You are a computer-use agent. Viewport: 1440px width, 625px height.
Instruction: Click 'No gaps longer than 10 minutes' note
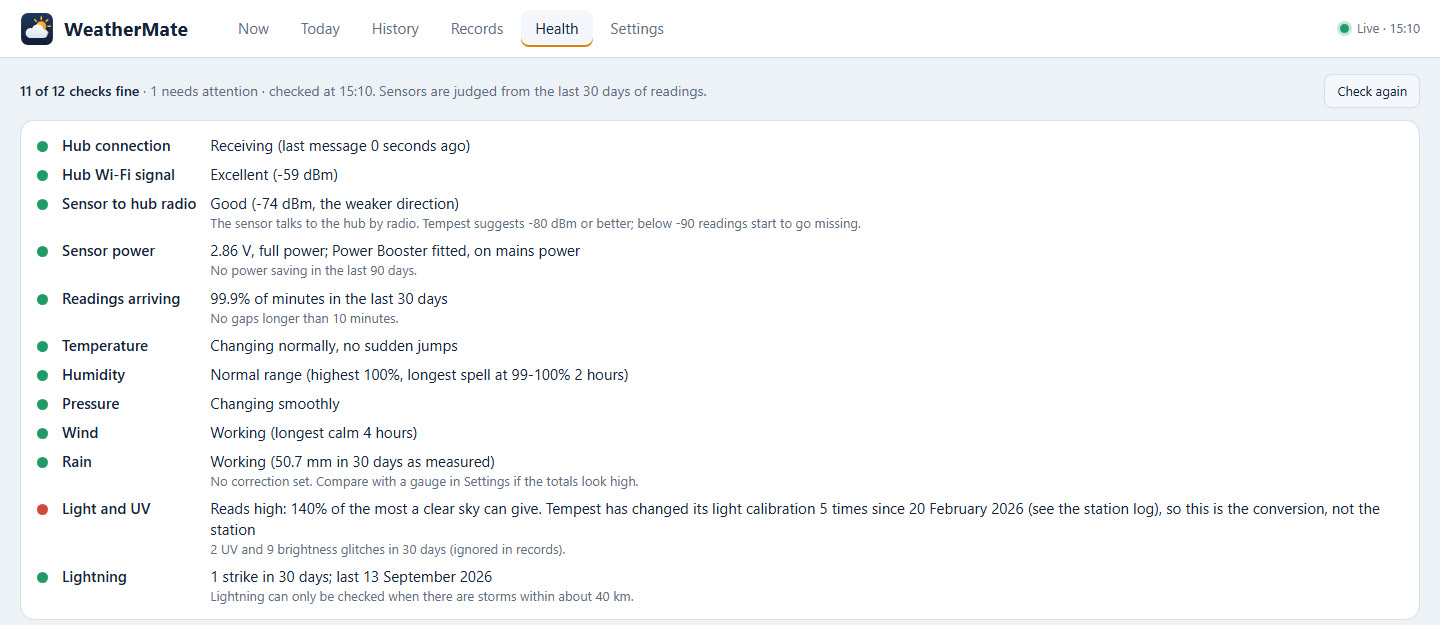click(304, 318)
